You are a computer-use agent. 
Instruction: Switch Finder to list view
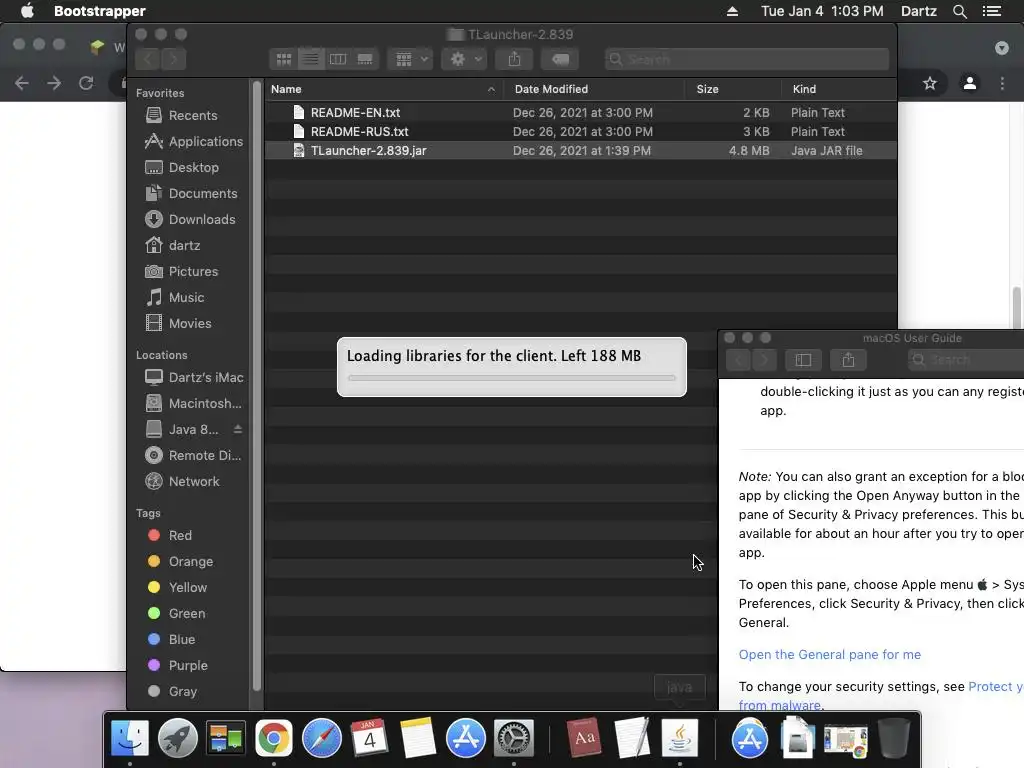coord(311,59)
